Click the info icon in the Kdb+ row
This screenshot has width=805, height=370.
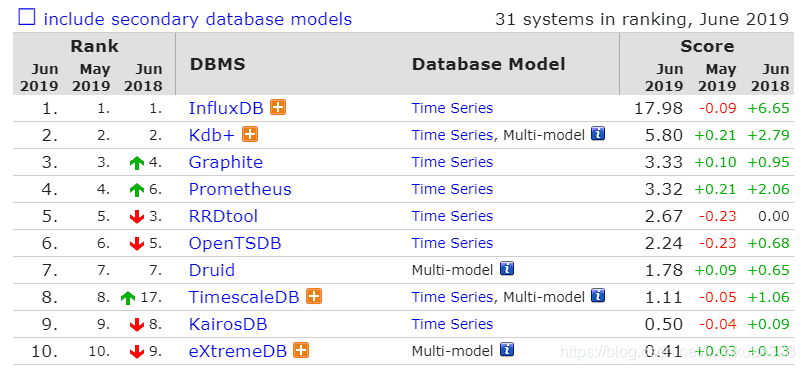pyautogui.click(x=598, y=134)
